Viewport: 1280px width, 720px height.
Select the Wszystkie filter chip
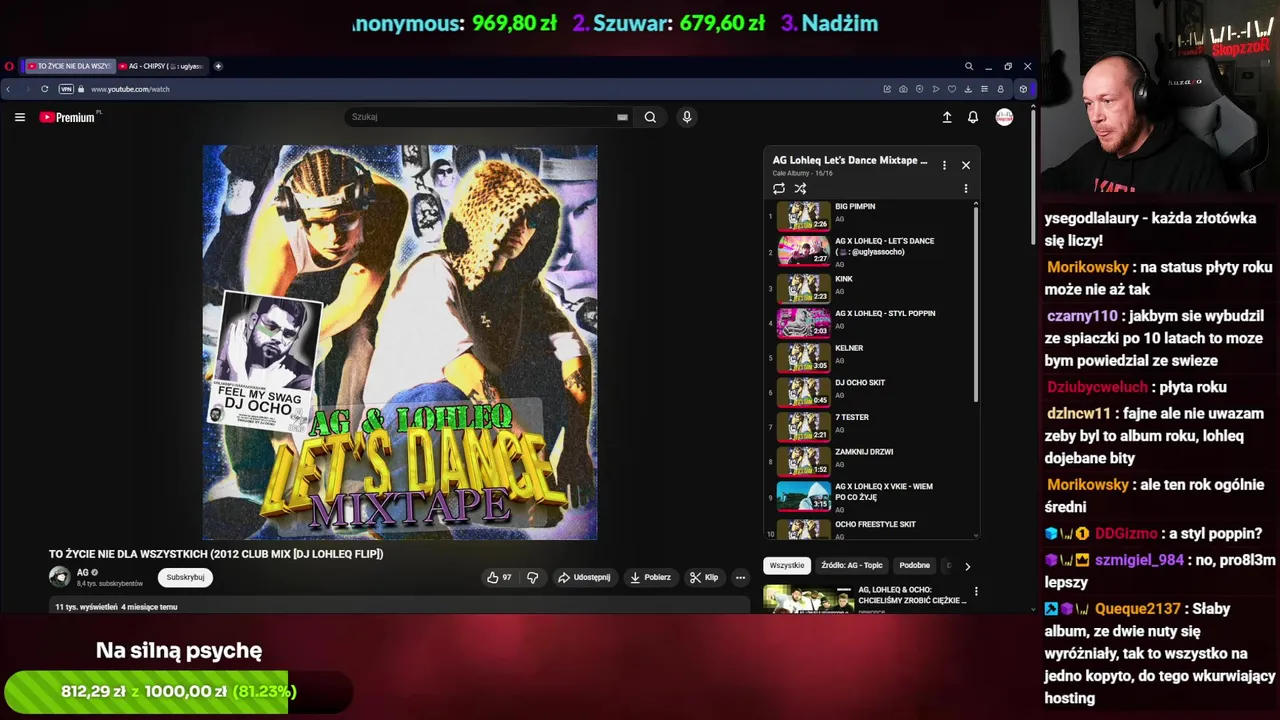pyautogui.click(x=787, y=566)
